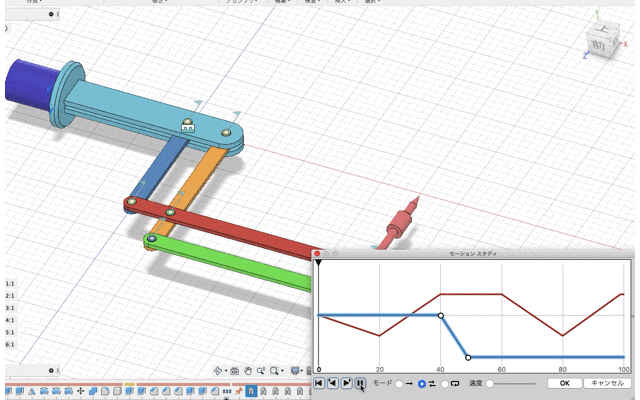The height and width of the screenshot is (400, 640).
Task: Click the 上 face of the ViewCube
Action: click(x=604, y=29)
